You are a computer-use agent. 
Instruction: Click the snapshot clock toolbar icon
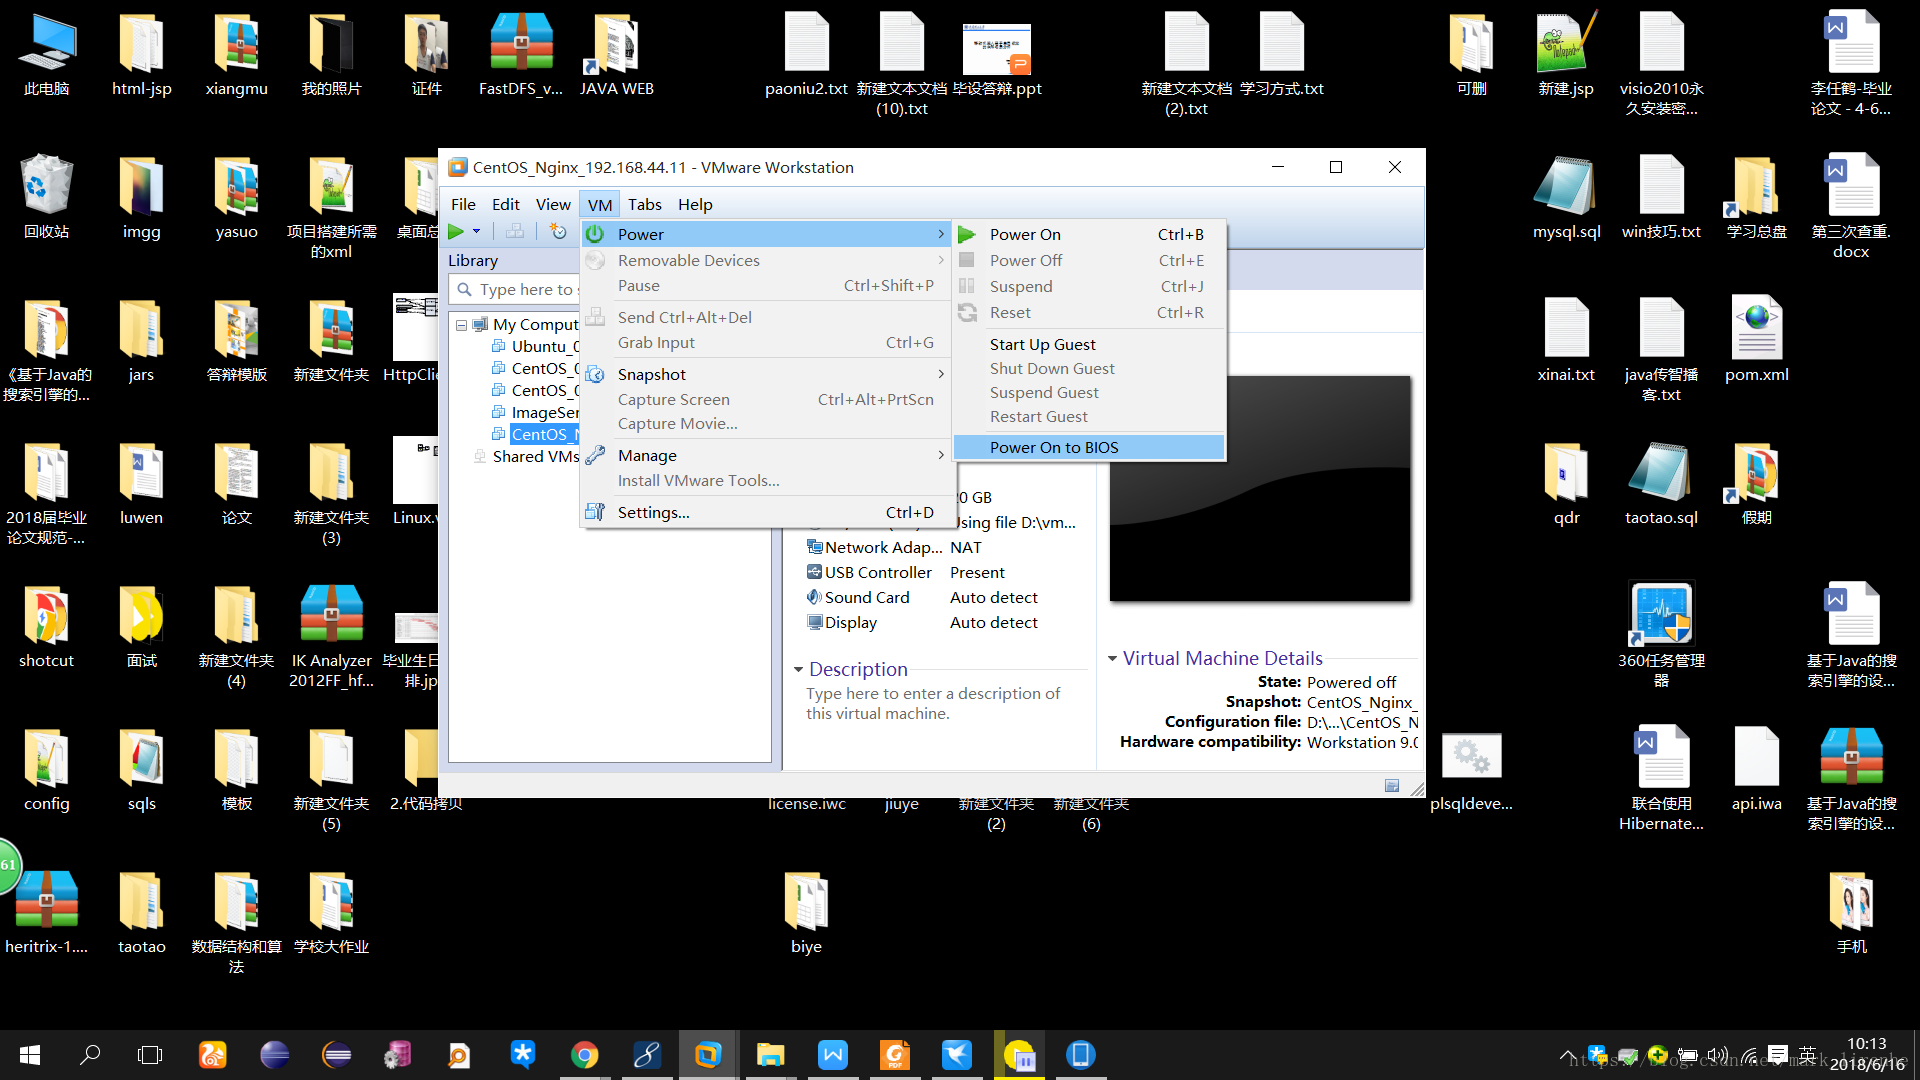tap(558, 232)
